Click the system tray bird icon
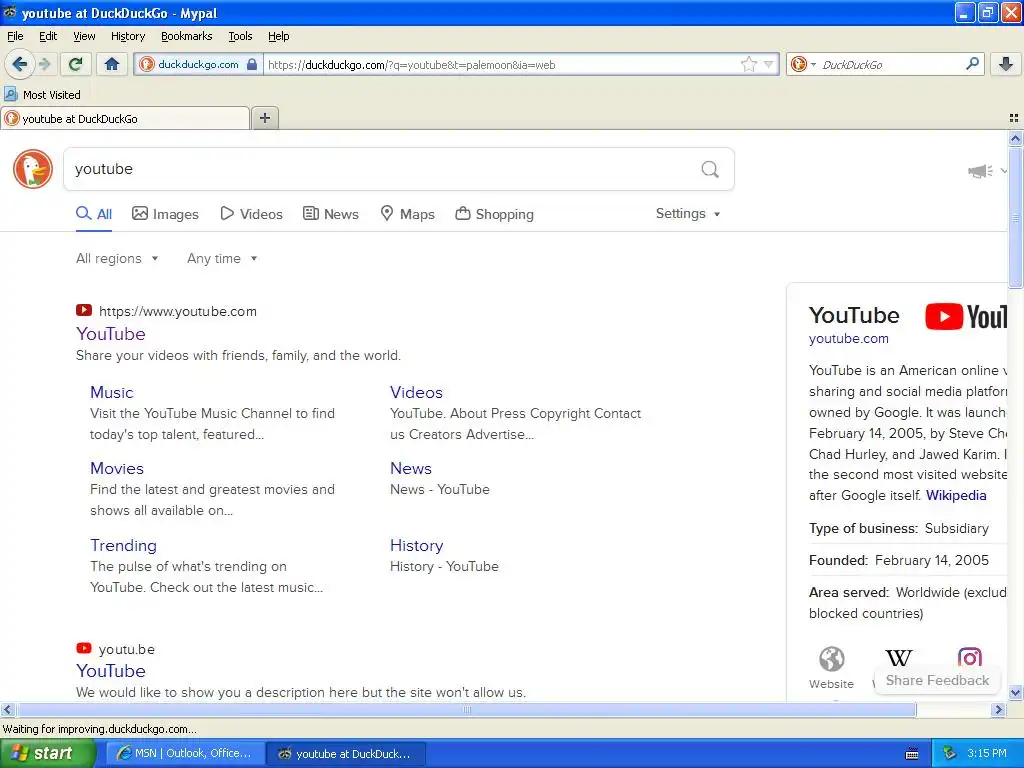 coord(950,753)
